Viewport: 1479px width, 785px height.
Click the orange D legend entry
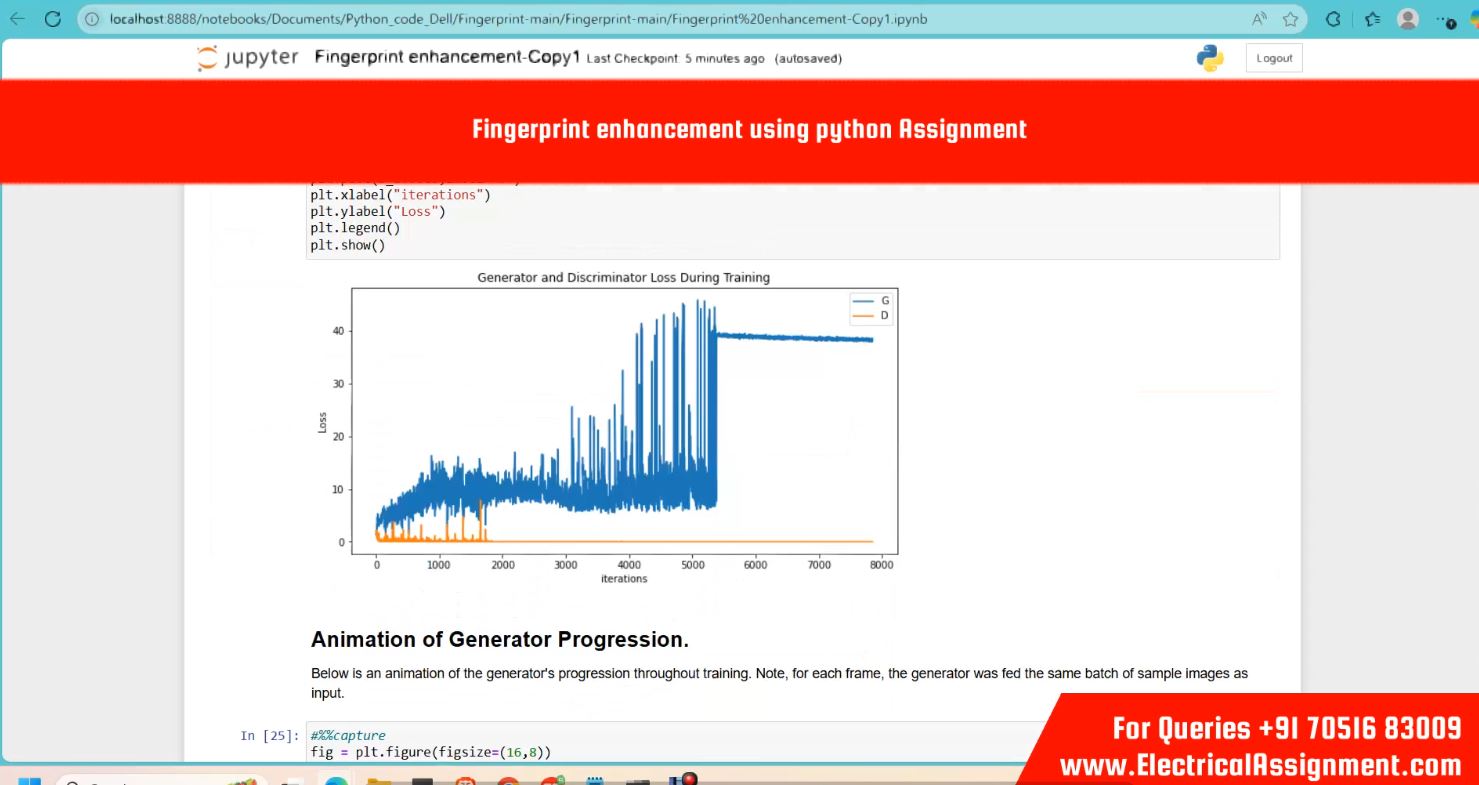[870, 316]
